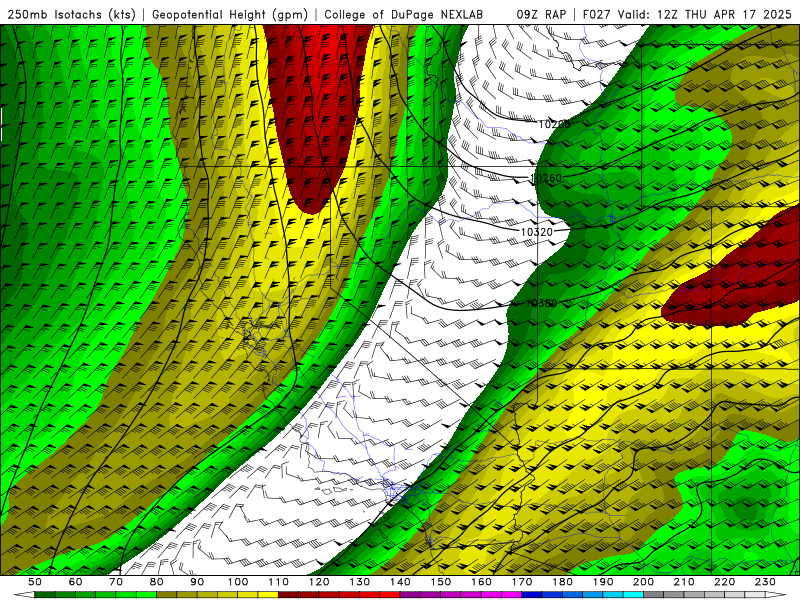Screen dimensions: 800x600
Task: Click the 10380 height contour label
Action: (541, 303)
